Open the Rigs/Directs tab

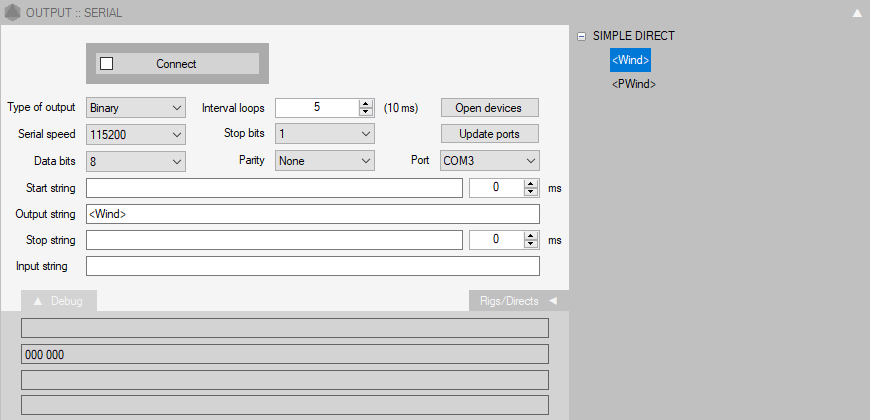pyautogui.click(x=517, y=301)
